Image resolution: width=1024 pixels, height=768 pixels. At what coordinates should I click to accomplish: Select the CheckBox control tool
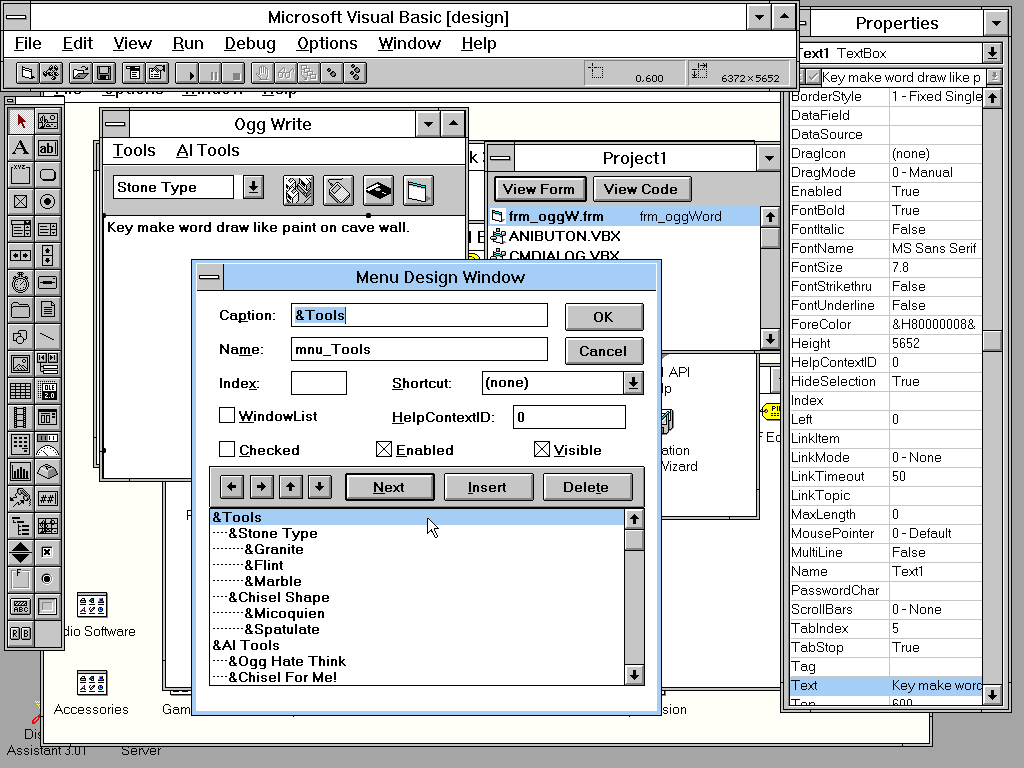pos(20,201)
